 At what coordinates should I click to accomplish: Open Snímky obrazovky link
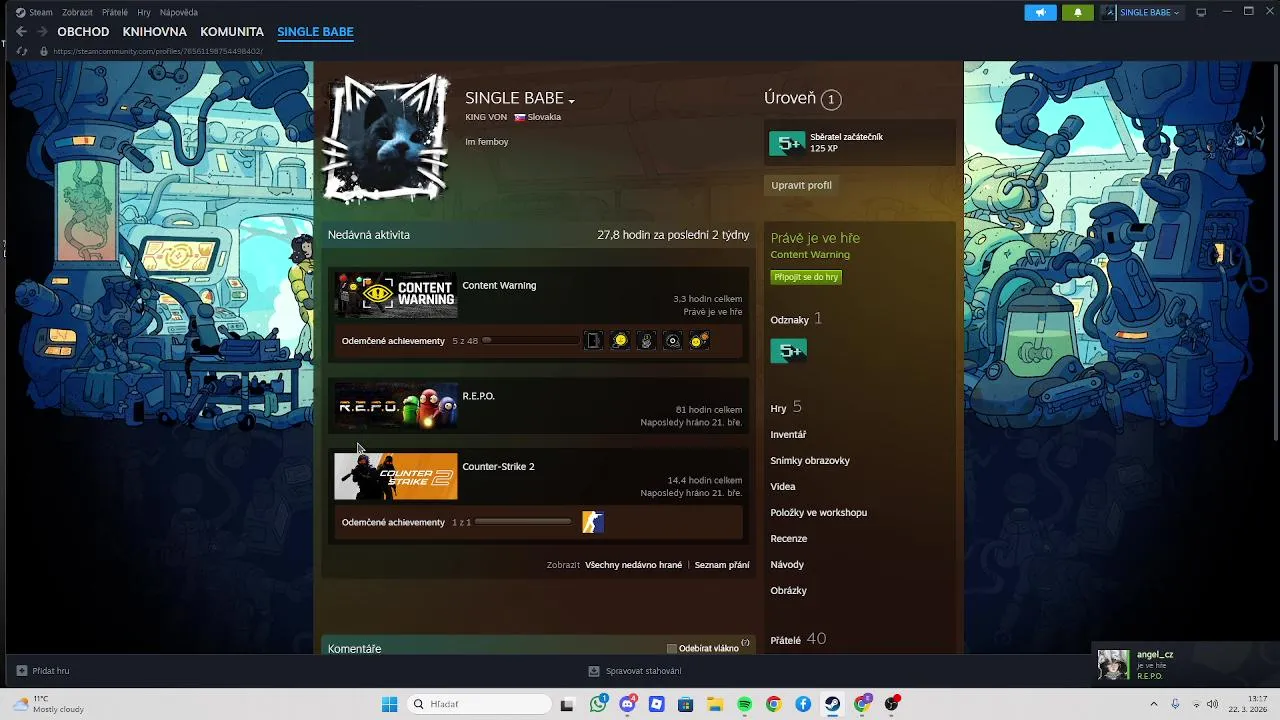point(810,461)
